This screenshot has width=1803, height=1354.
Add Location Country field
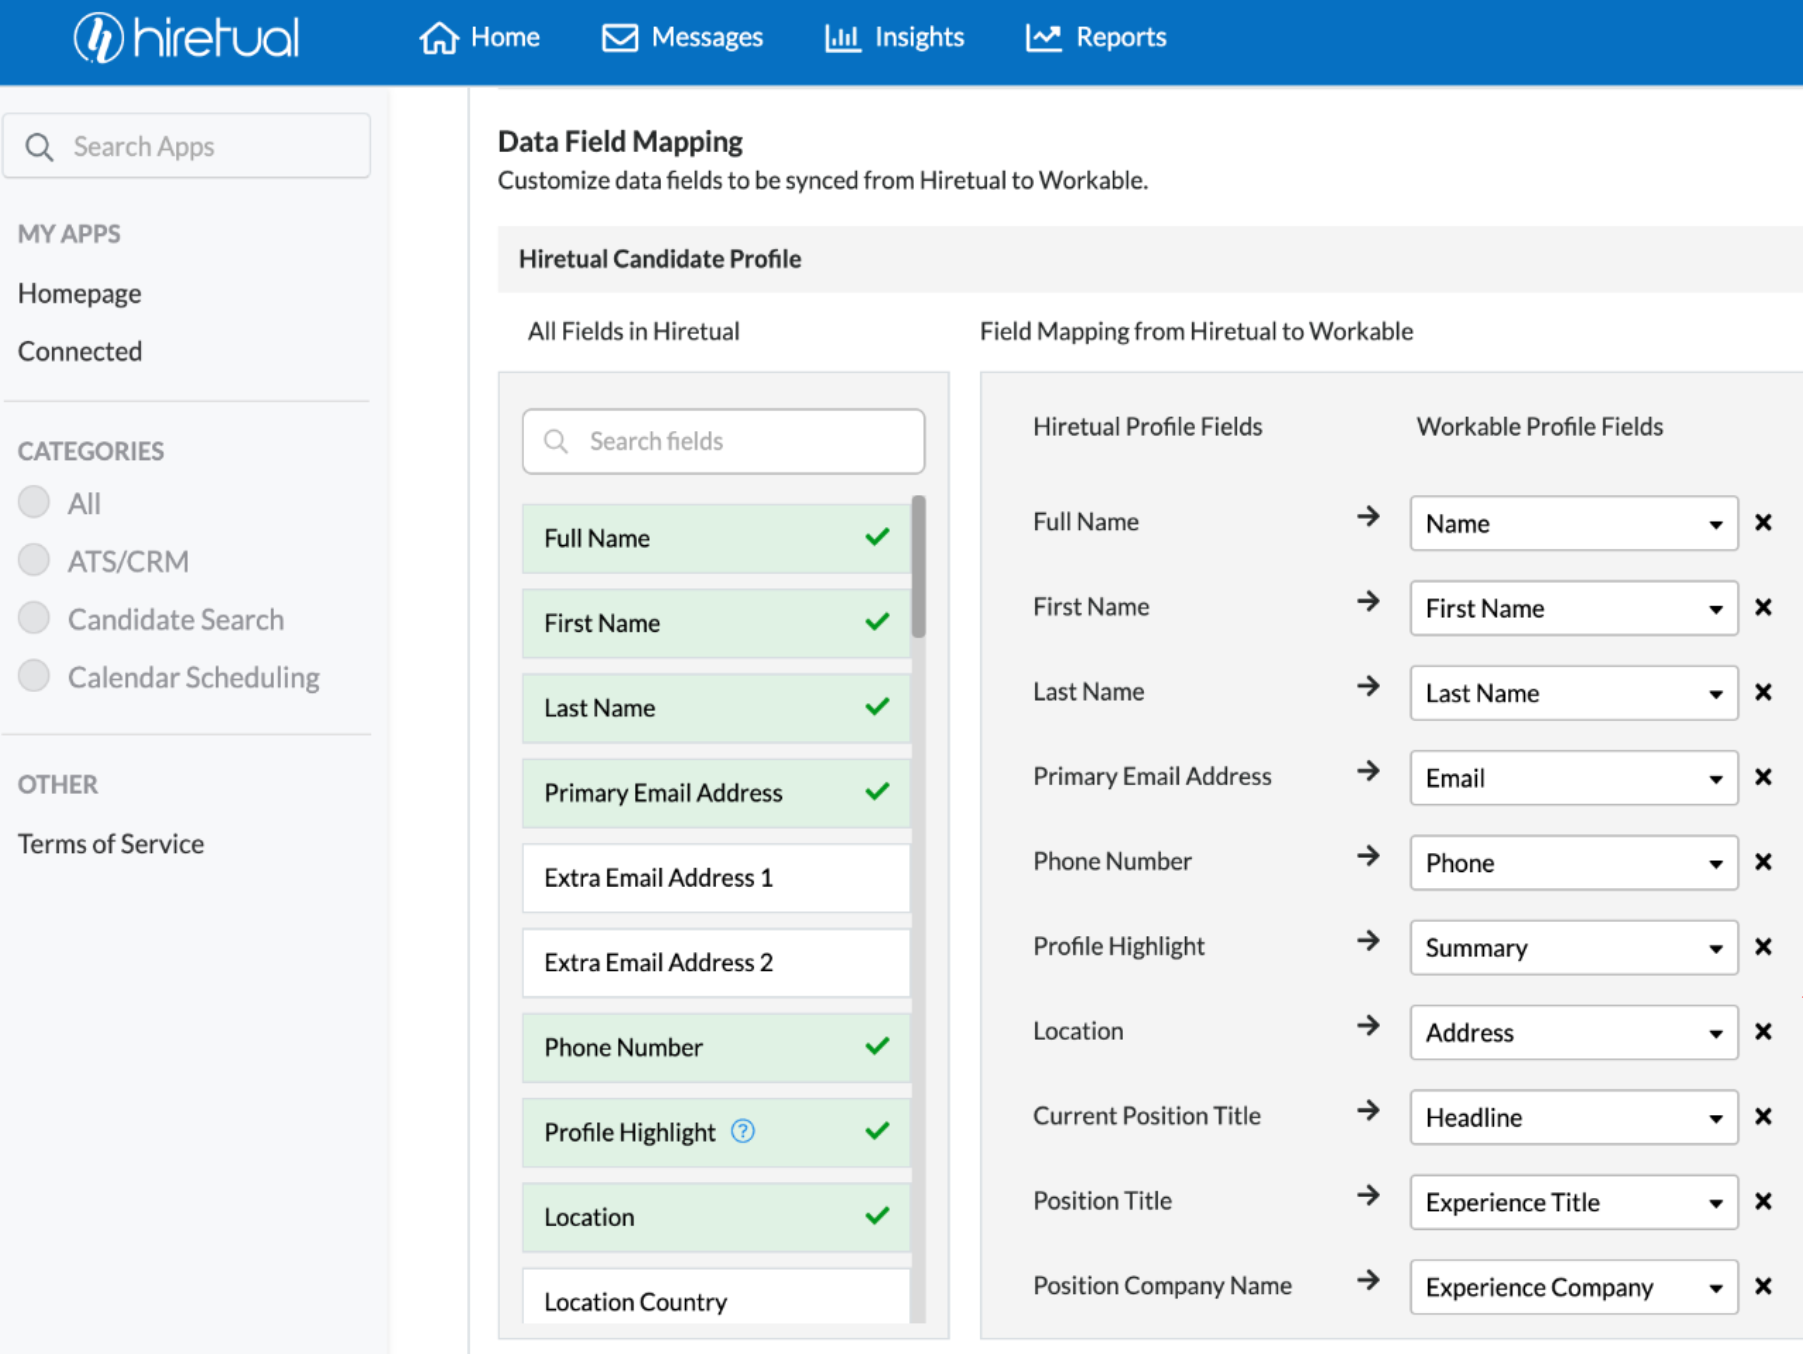point(716,1297)
